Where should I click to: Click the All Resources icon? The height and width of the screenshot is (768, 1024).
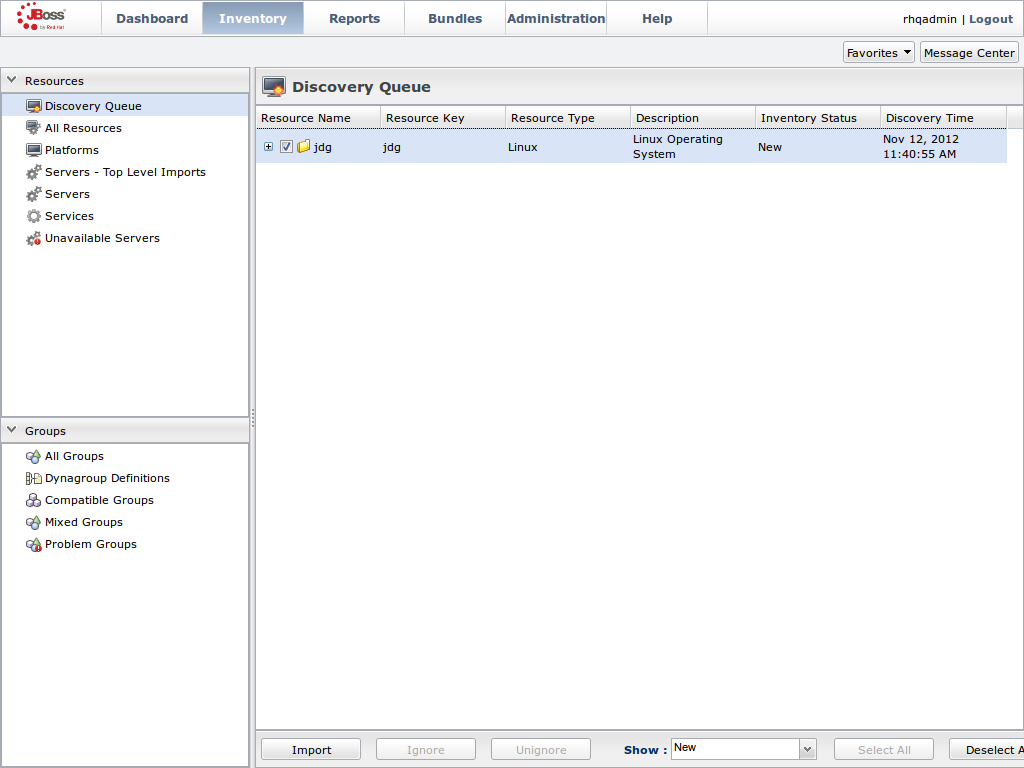click(34, 128)
